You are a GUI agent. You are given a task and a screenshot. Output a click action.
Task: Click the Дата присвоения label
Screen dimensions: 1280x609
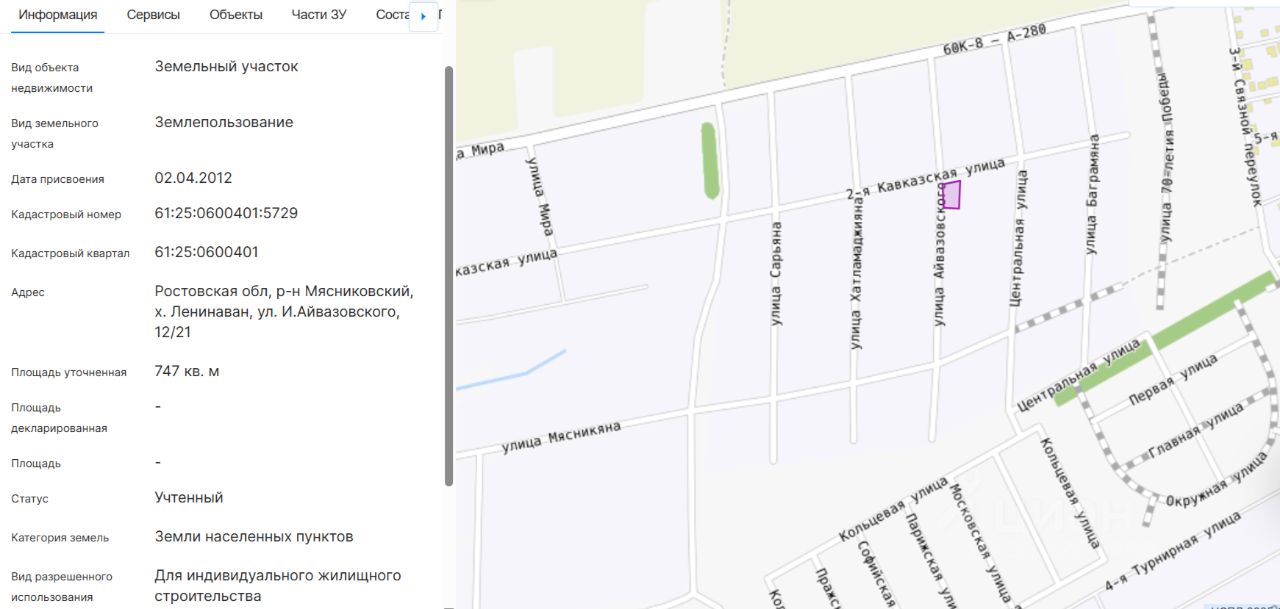coord(57,179)
